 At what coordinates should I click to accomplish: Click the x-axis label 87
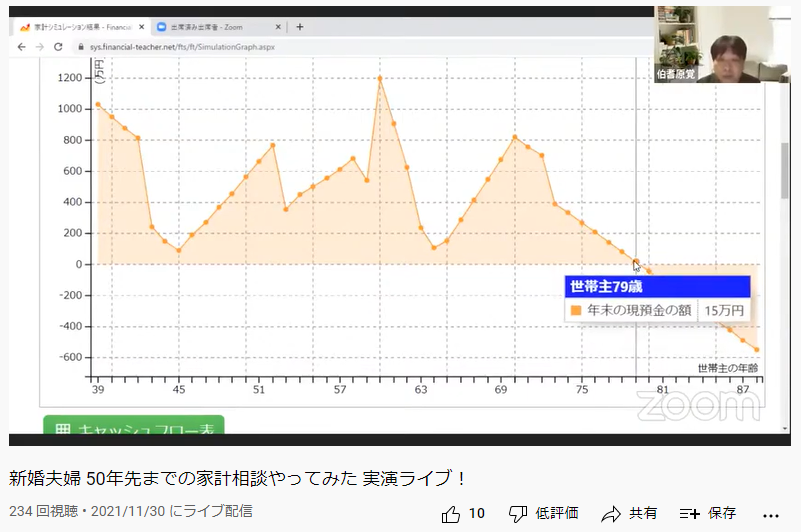pos(743,389)
